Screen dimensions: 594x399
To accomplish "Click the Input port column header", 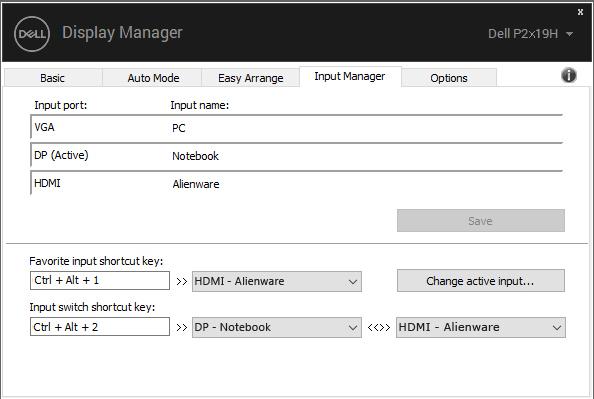I will pyautogui.click(x=61, y=105).
